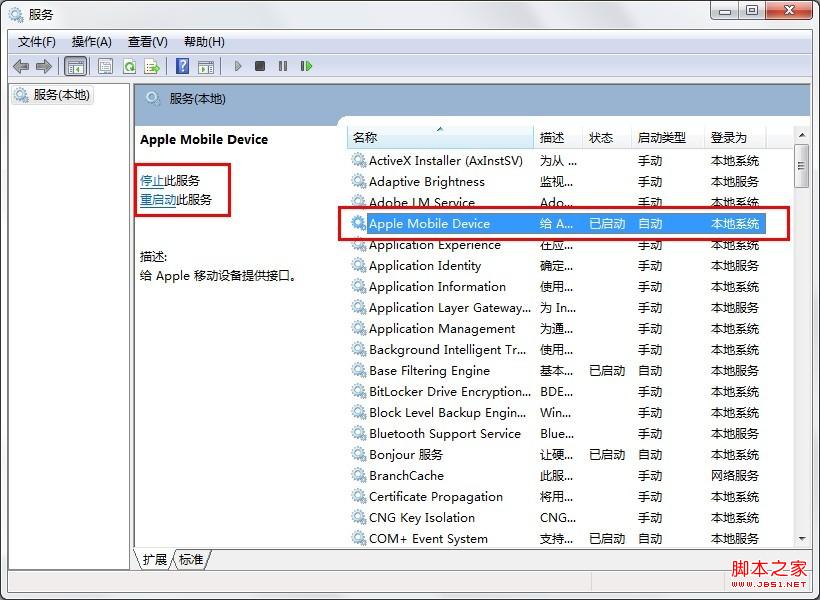Select the Application Identity service
This screenshot has height=600, width=820.
(x=556, y=265)
